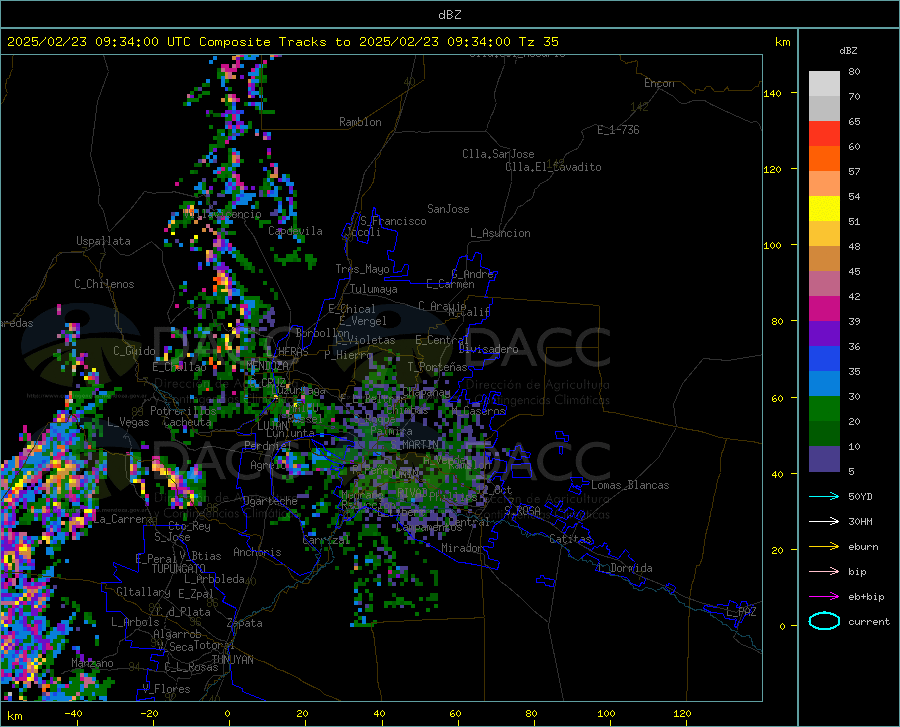Click the '-40' tick on the horizontal km axis

point(73,714)
